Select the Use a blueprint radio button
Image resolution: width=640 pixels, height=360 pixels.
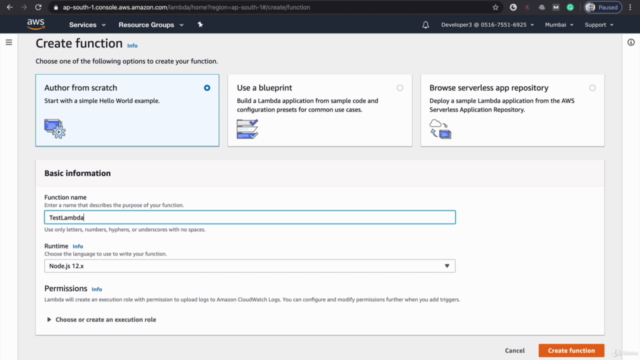tap(400, 88)
